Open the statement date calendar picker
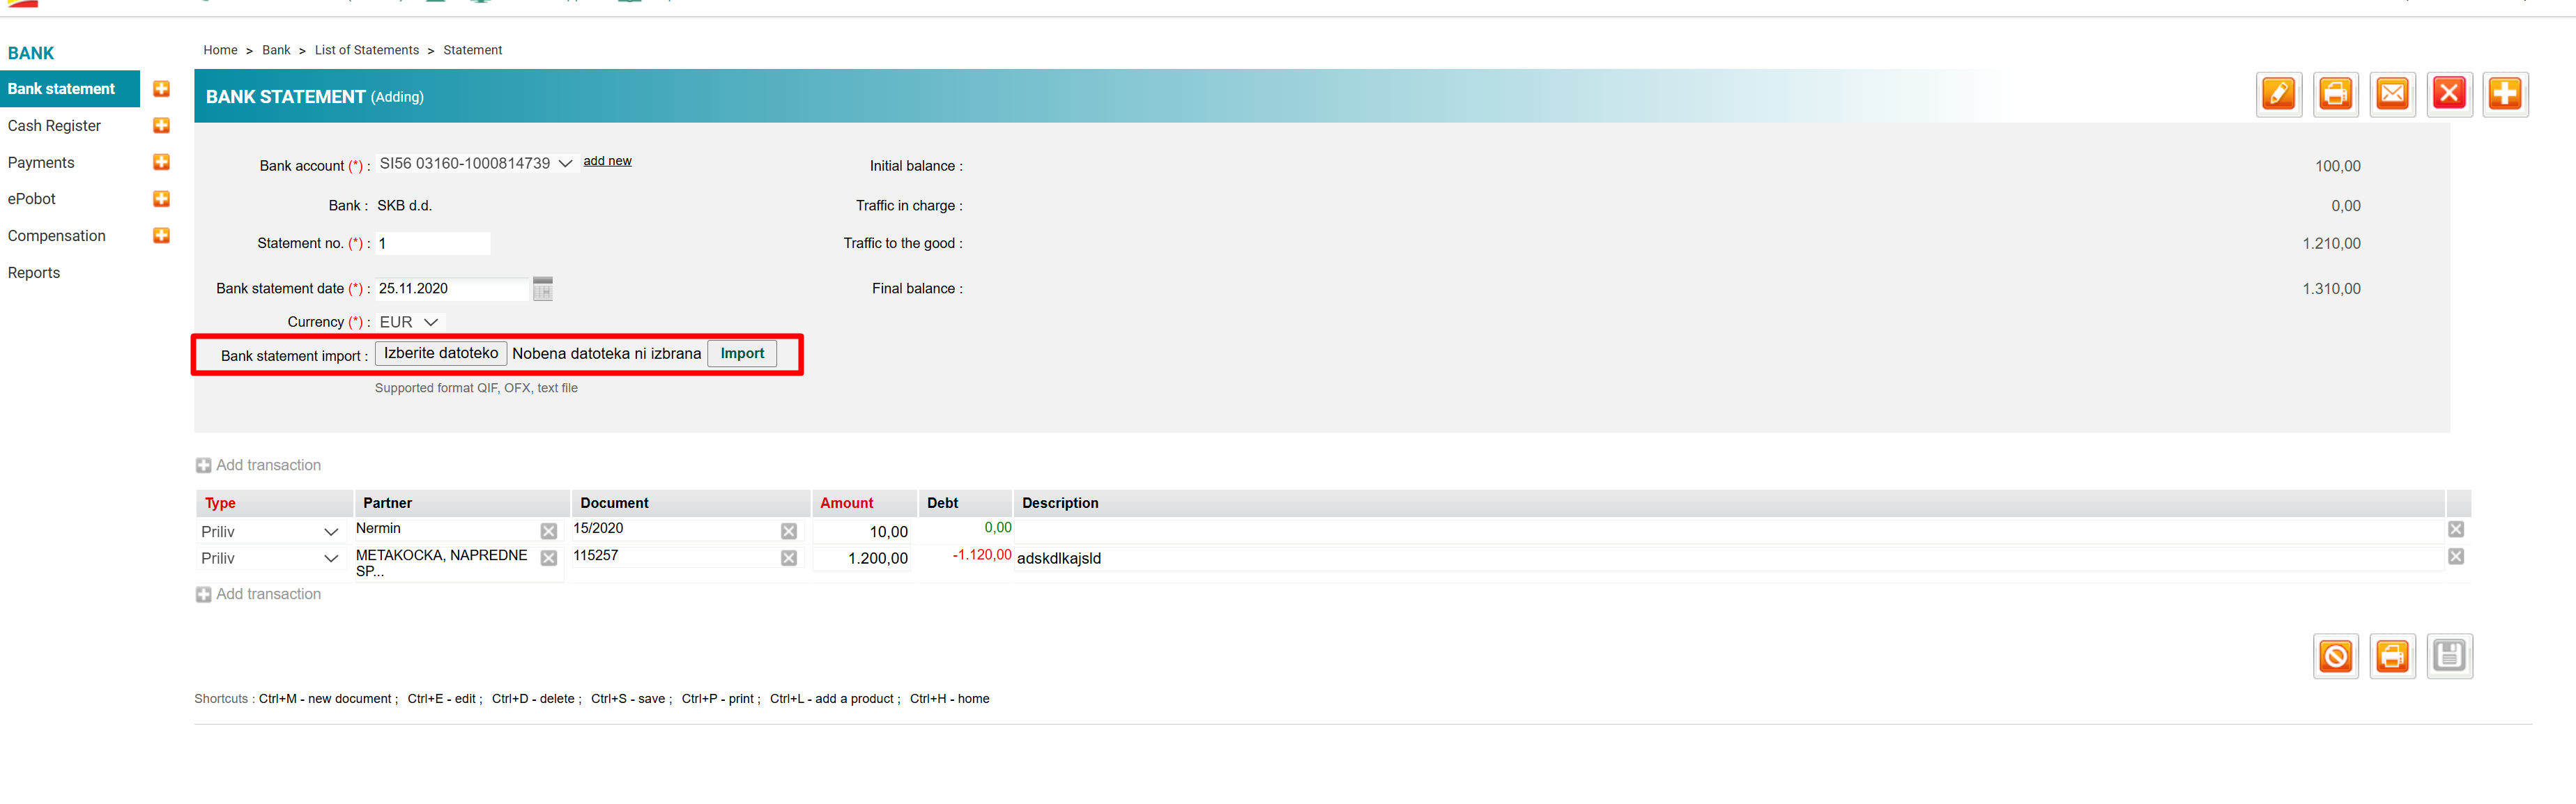 543,289
